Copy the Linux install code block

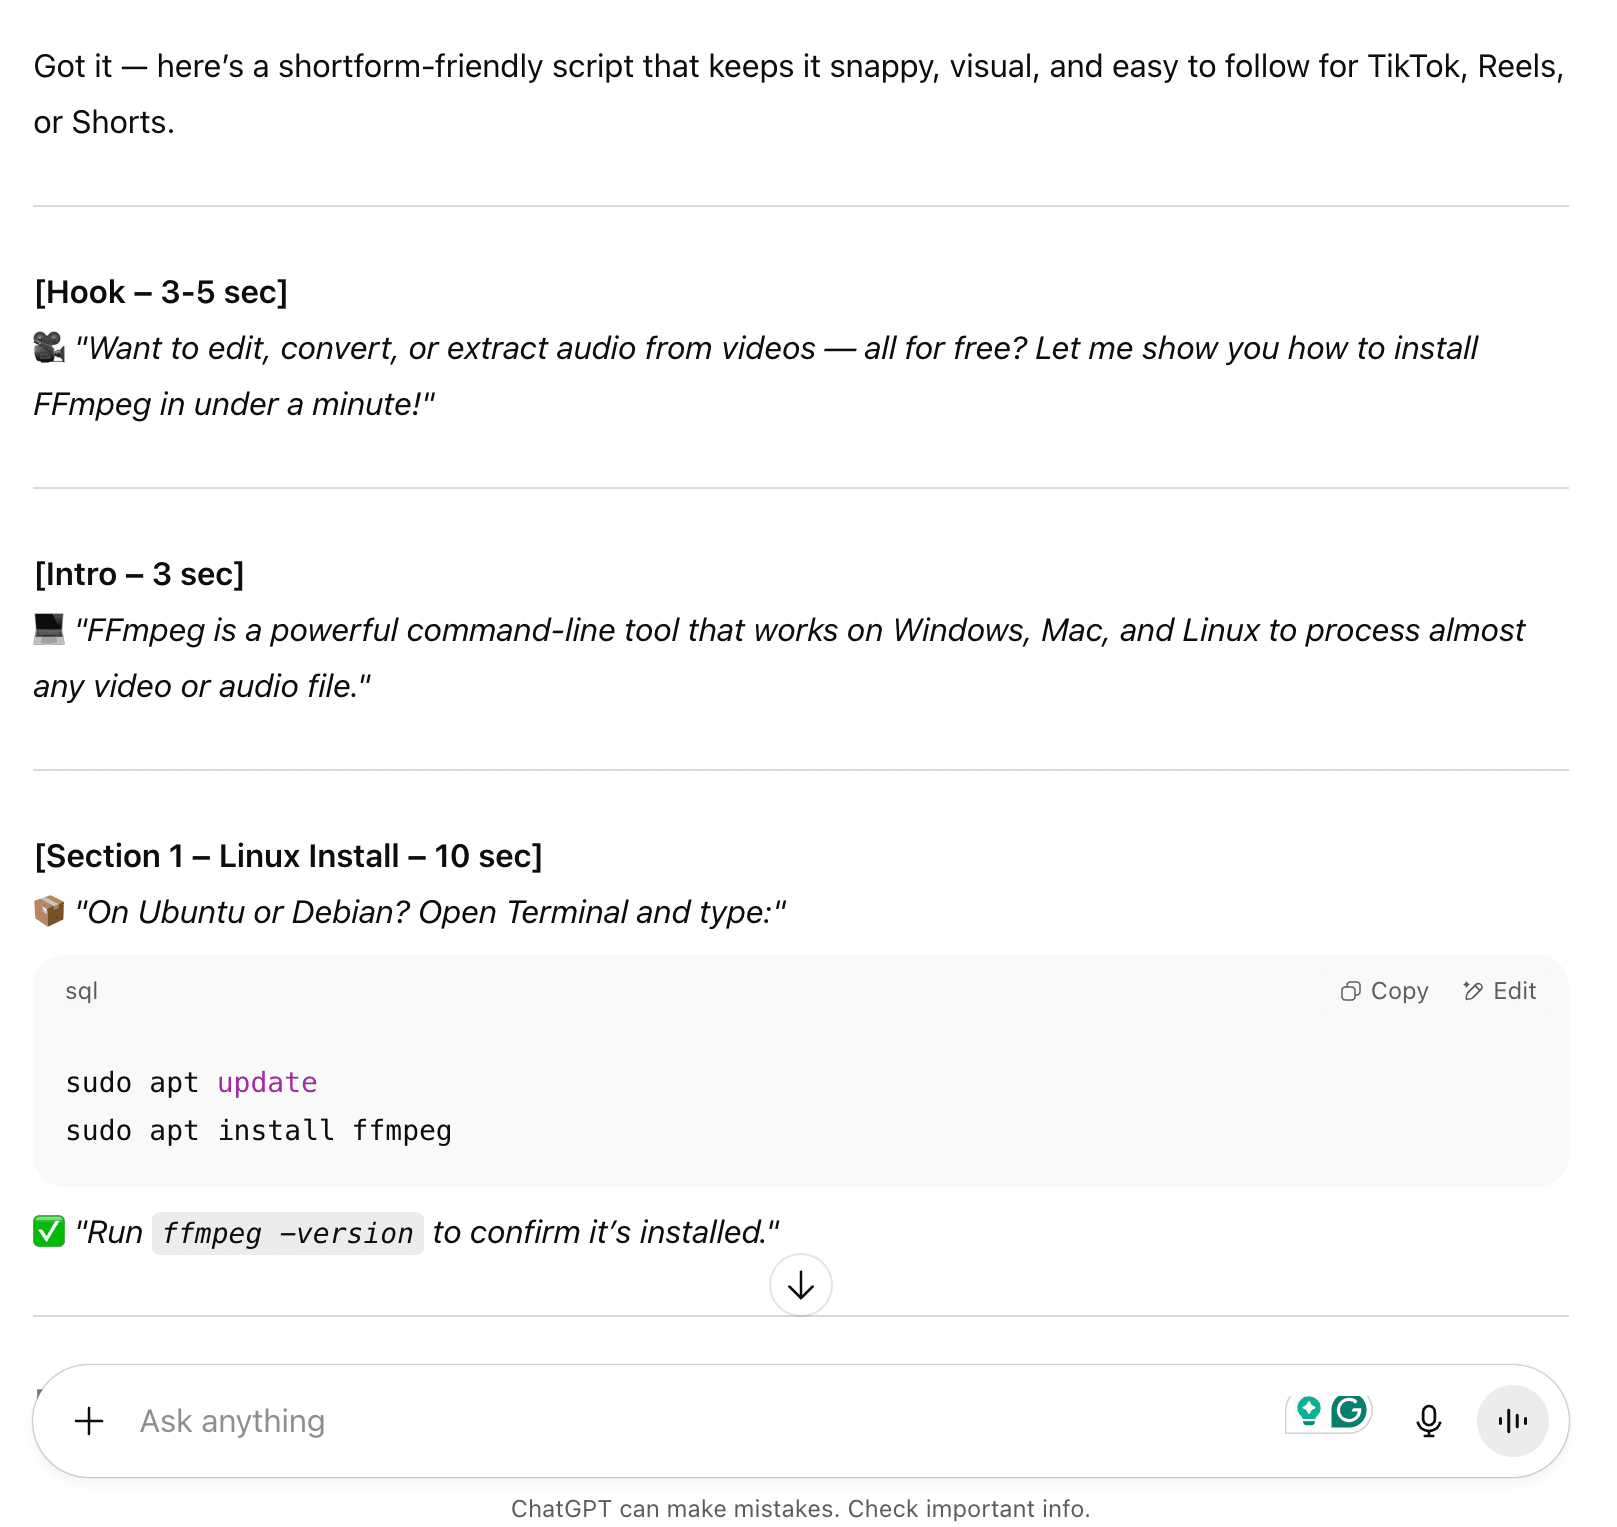click(1383, 991)
